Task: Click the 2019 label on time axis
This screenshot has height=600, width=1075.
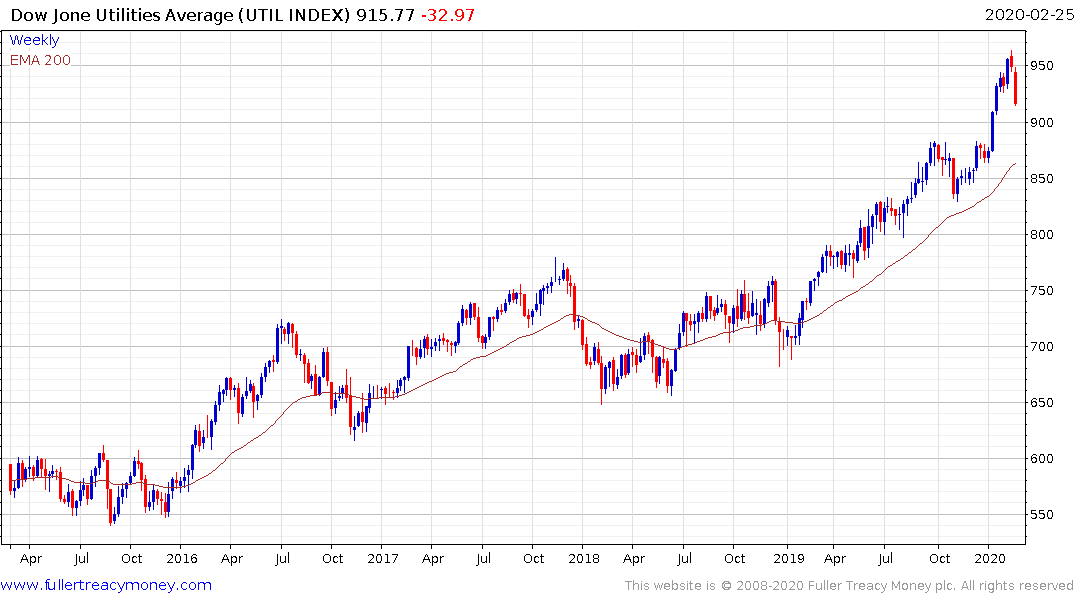Action: (x=788, y=558)
